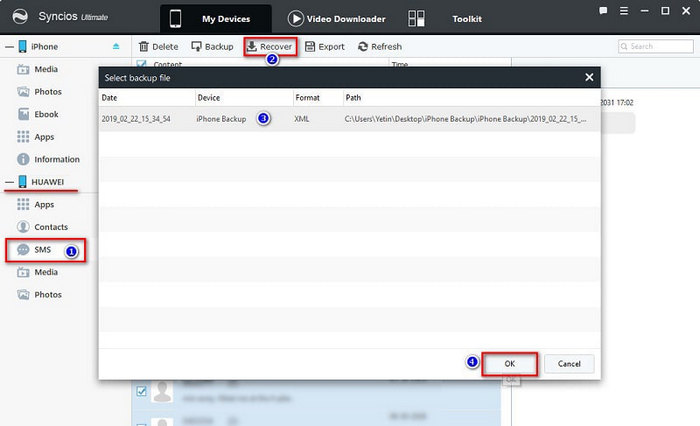Click the Backup toolbar button
This screenshot has width=700, height=426.
pyautogui.click(x=212, y=46)
